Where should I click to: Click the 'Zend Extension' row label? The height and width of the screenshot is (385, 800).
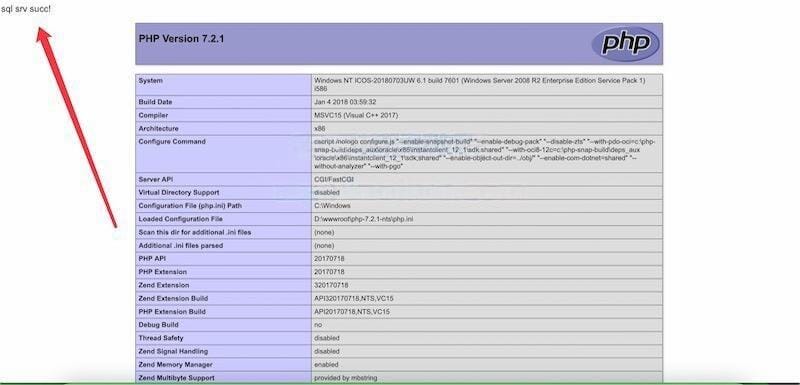pos(164,285)
